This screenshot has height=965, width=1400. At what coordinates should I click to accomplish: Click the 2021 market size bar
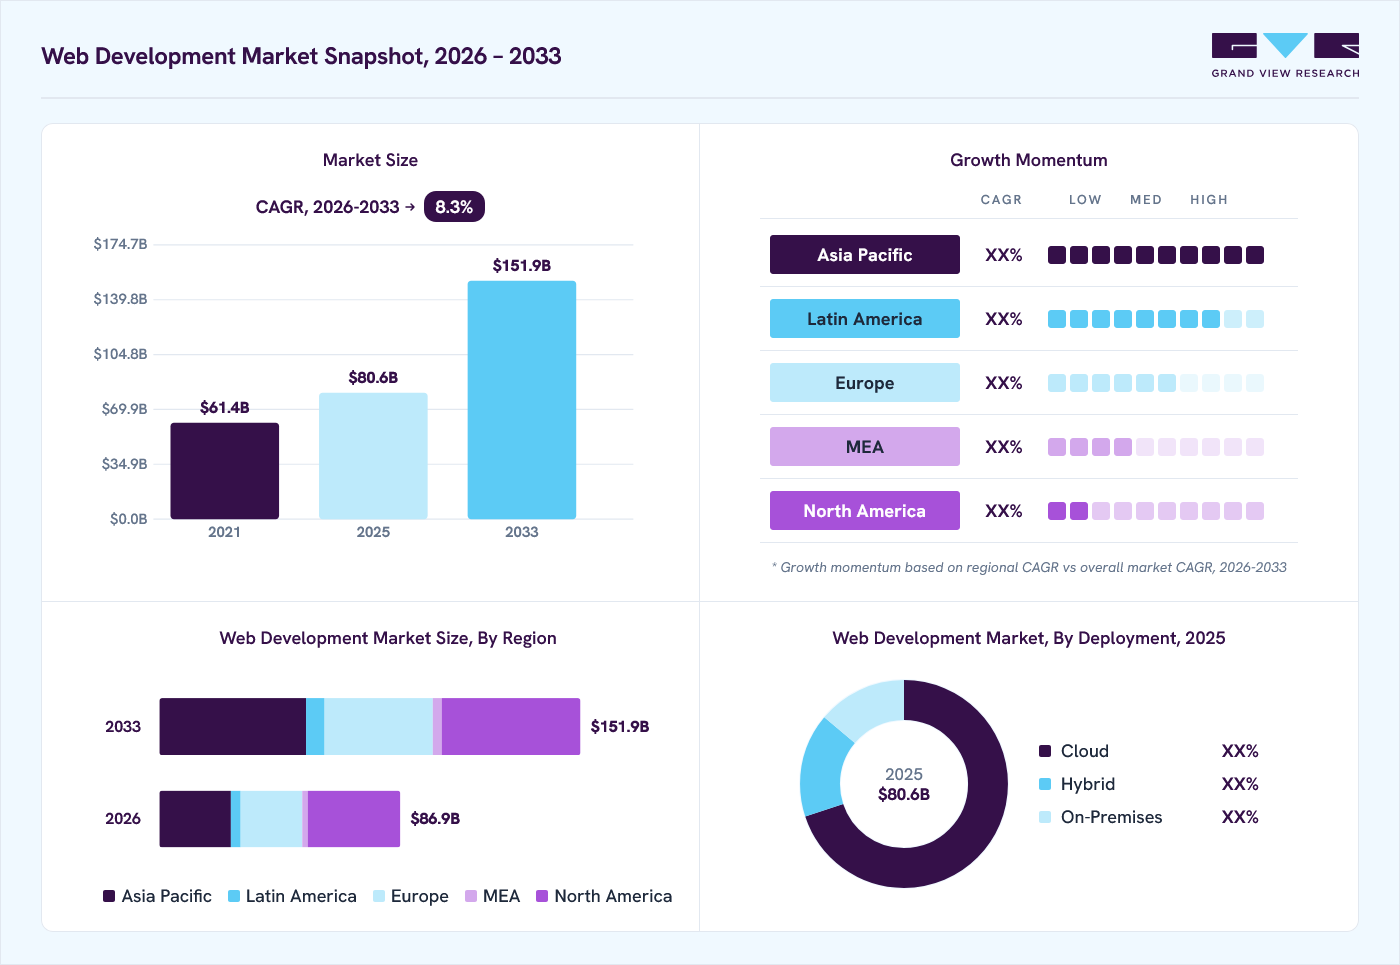click(x=224, y=471)
